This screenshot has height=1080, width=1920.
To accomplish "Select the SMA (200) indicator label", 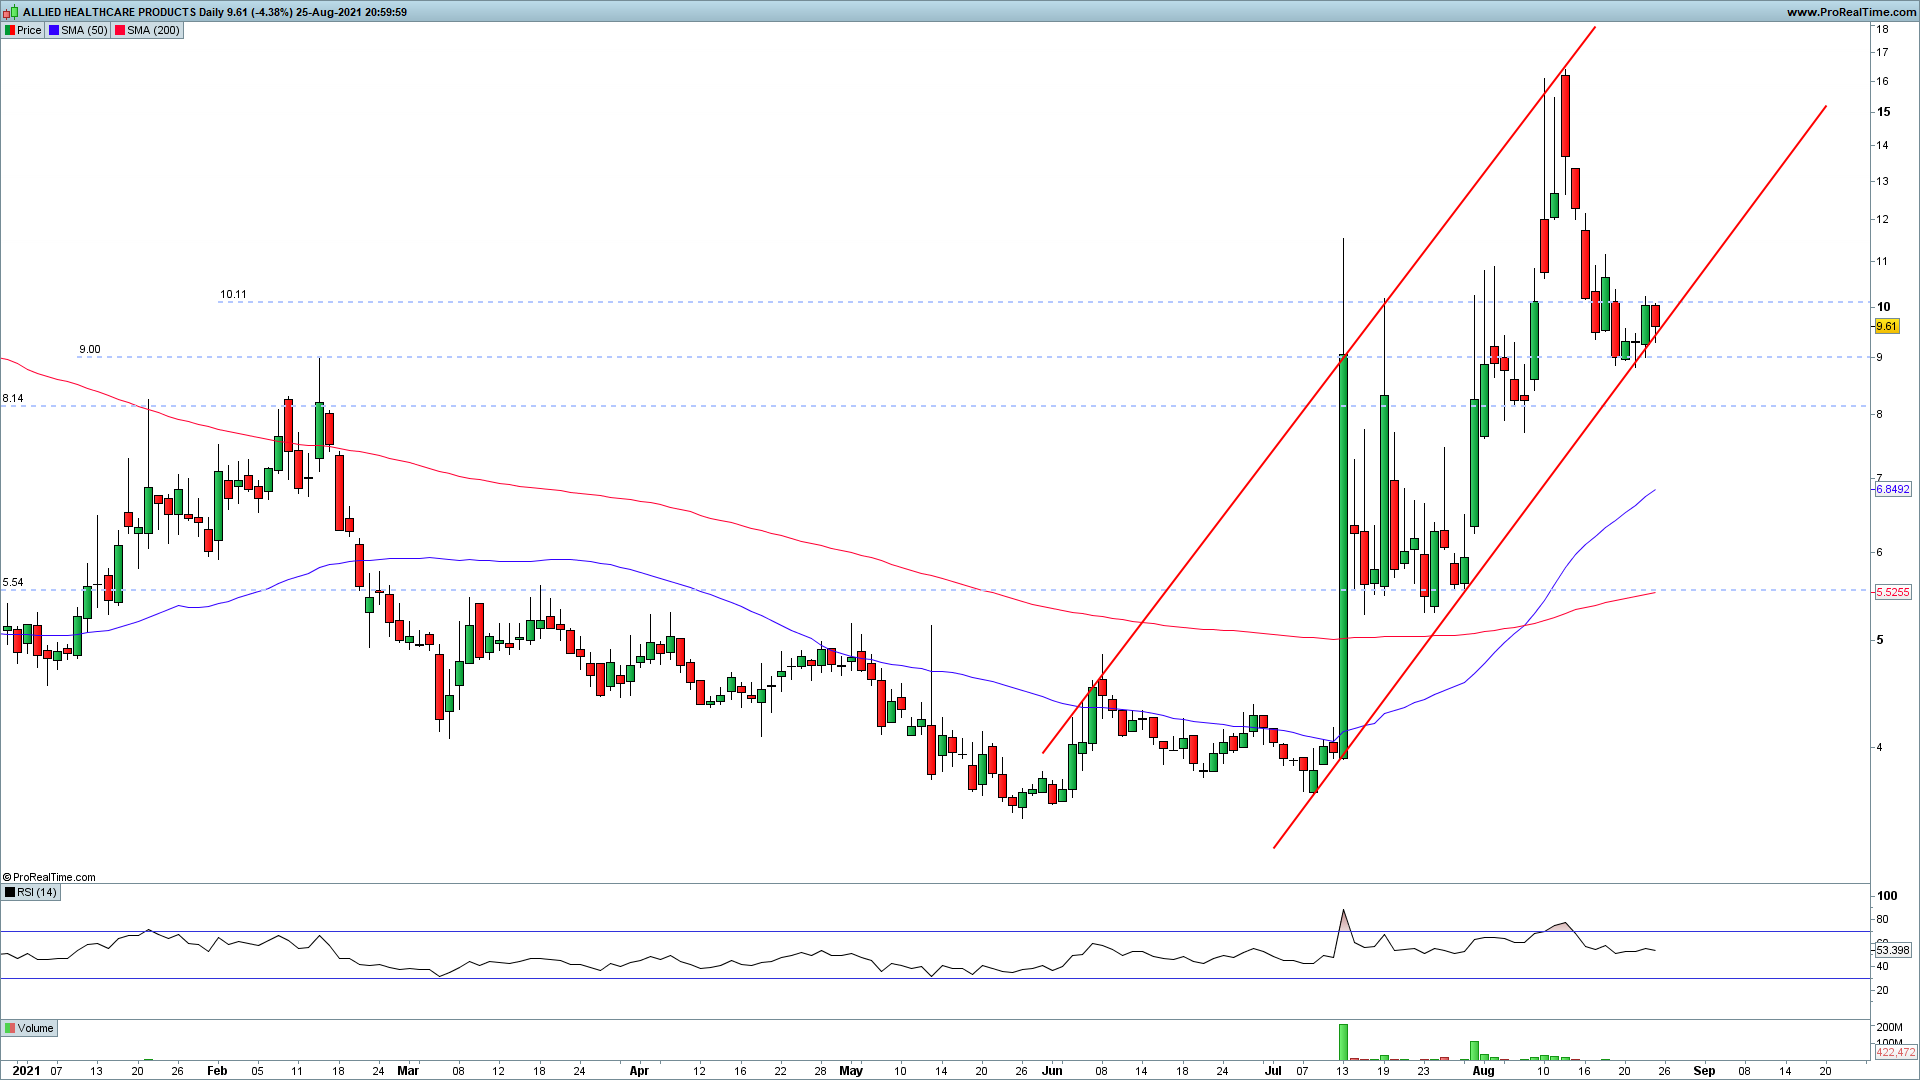I will tap(153, 30).
